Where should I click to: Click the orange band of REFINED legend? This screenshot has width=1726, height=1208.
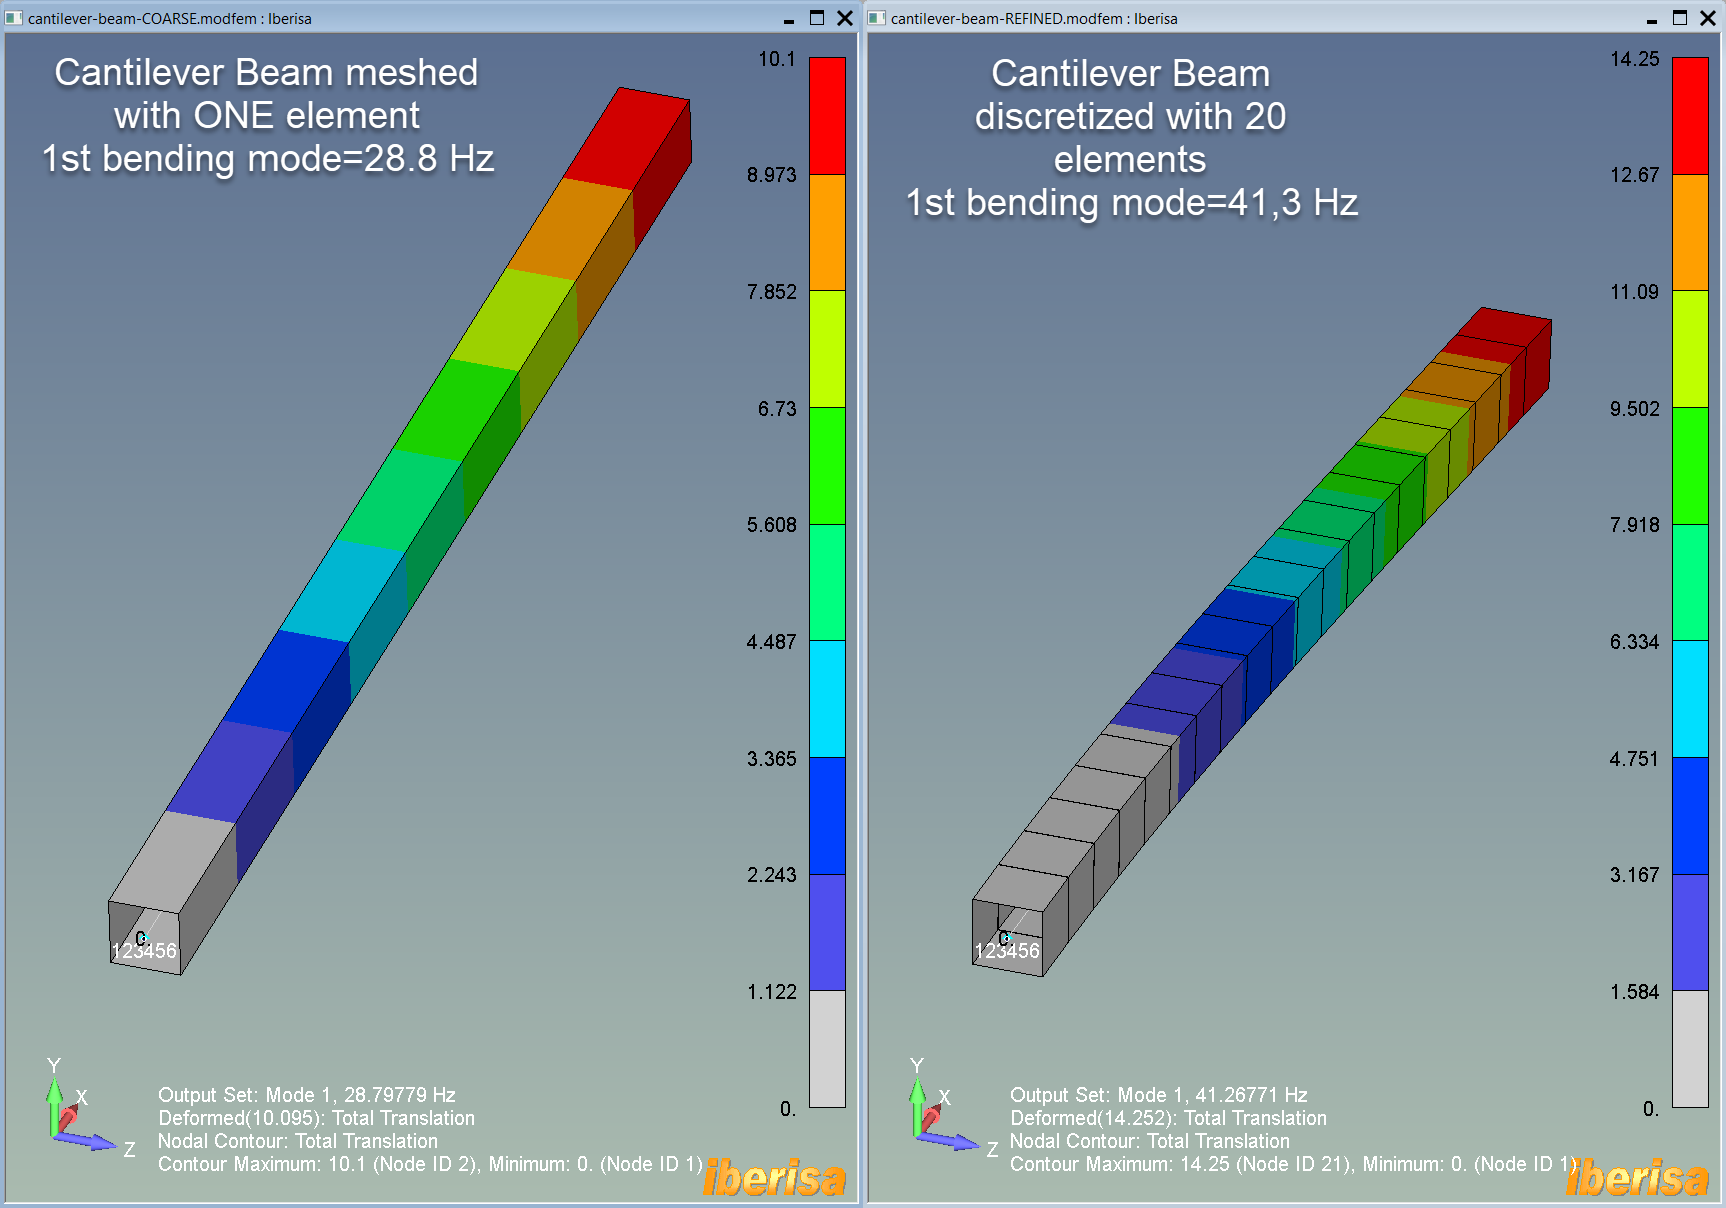point(1691,232)
